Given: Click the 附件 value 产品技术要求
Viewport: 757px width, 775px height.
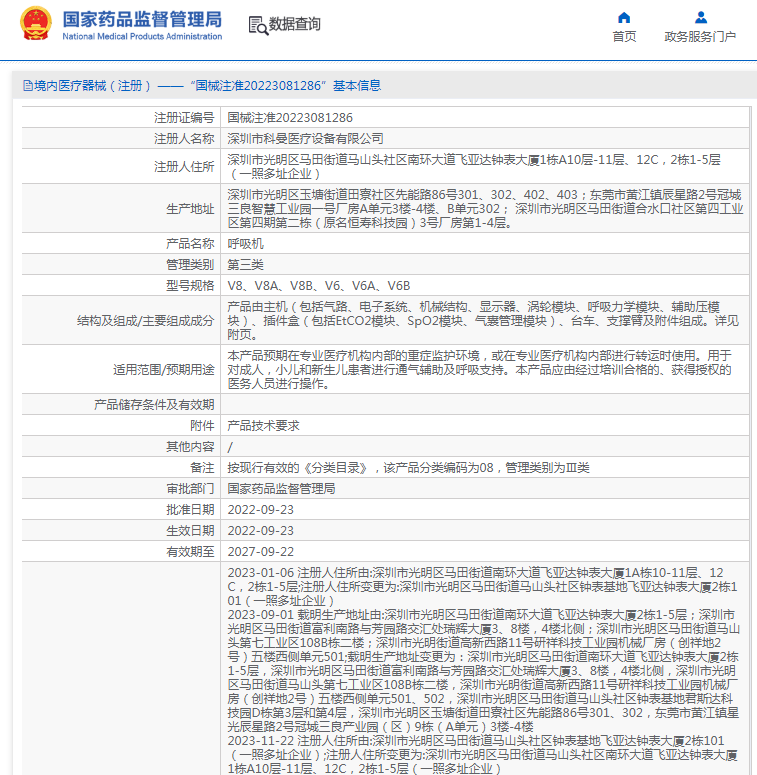Looking at the screenshot, I should (263, 425).
